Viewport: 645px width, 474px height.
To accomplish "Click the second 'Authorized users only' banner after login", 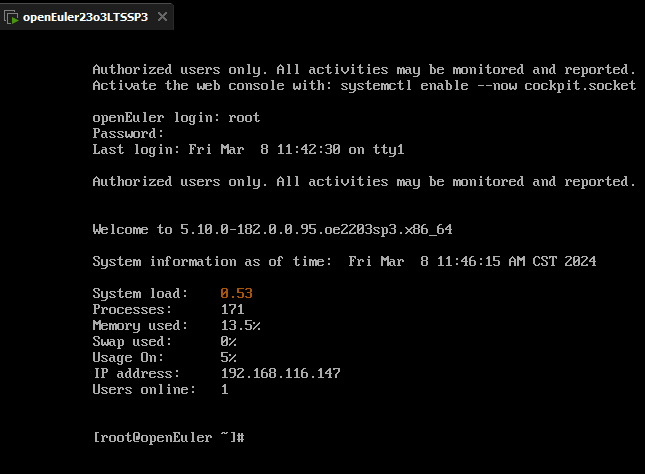I will (x=364, y=181).
